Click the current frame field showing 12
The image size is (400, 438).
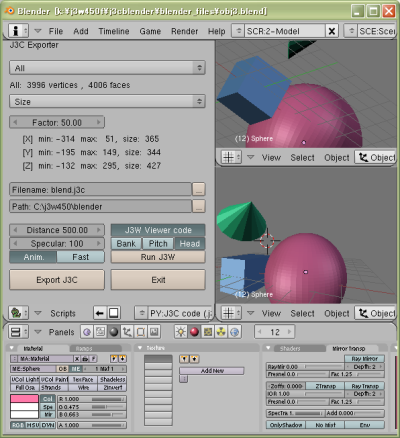pos(275,332)
